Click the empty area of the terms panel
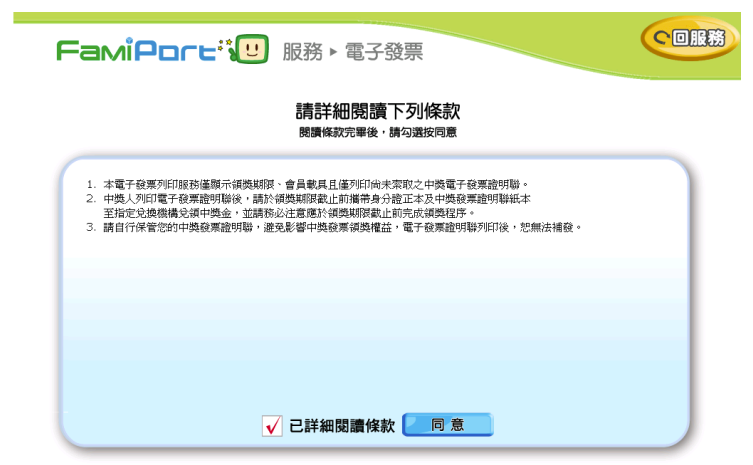The width and height of the screenshot is (753, 465). [376, 320]
